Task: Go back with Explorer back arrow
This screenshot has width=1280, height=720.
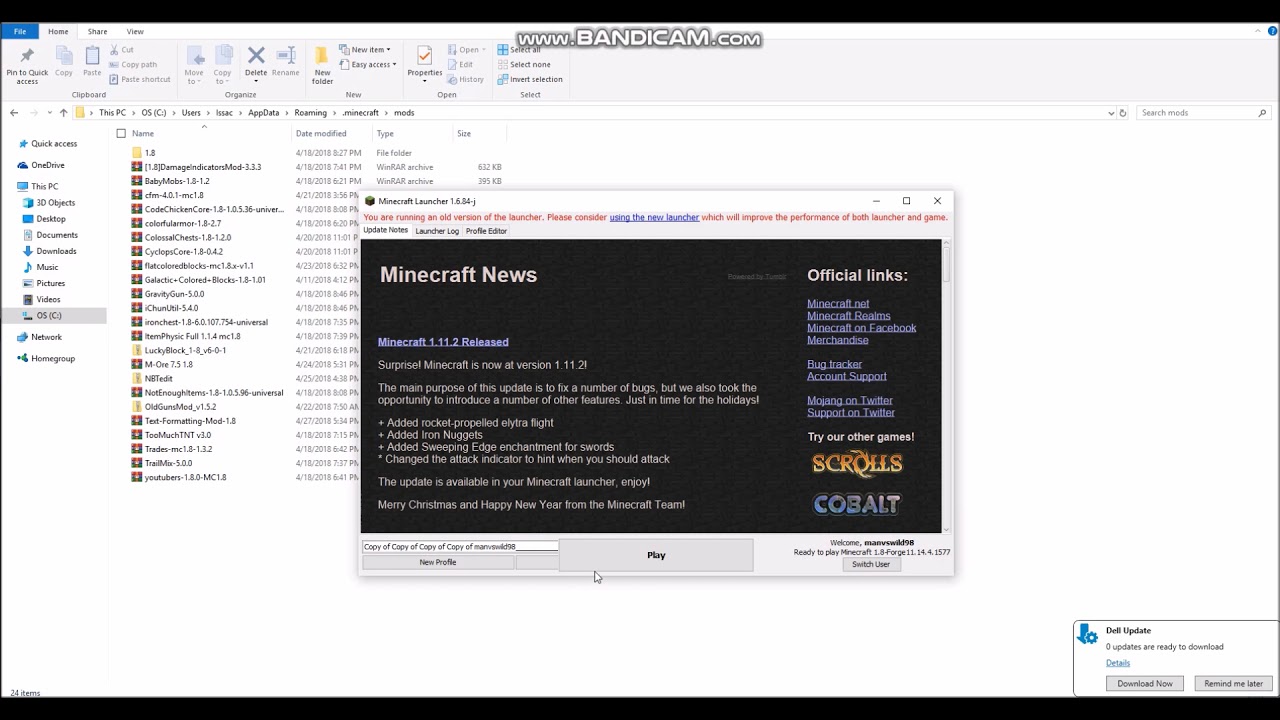Action: [14, 113]
